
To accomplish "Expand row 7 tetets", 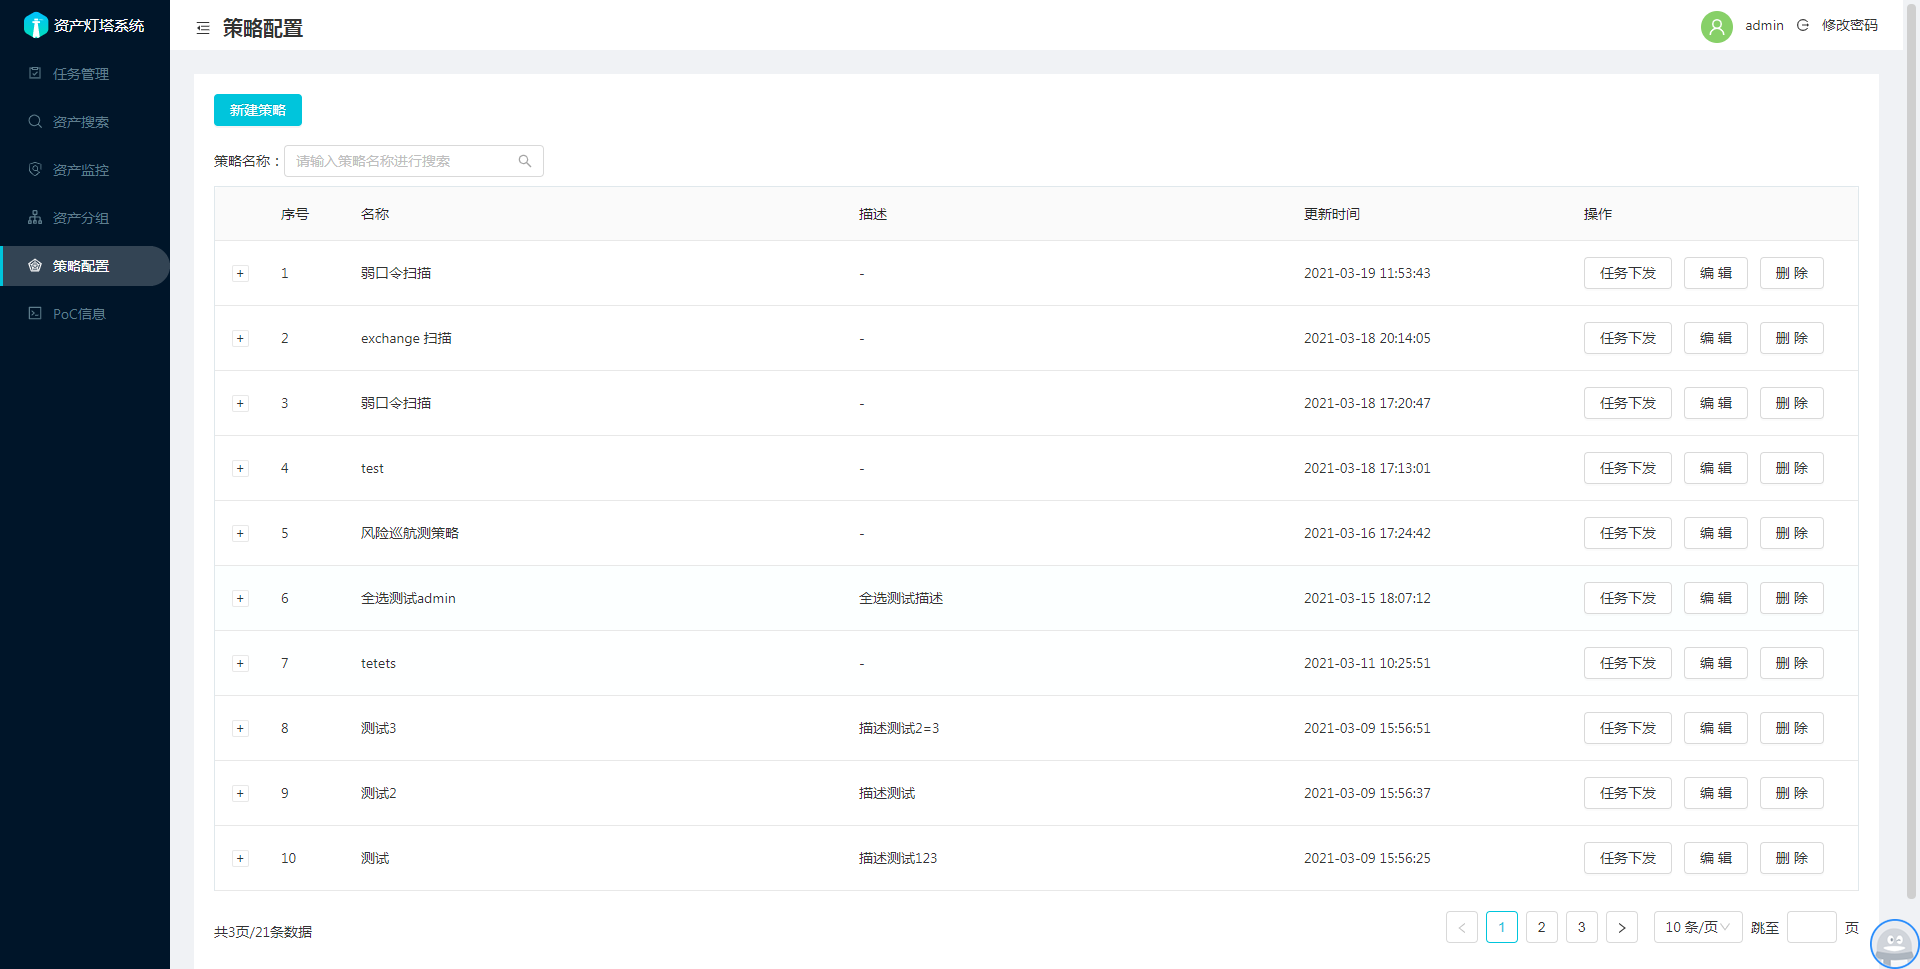I will pyautogui.click(x=240, y=663).
